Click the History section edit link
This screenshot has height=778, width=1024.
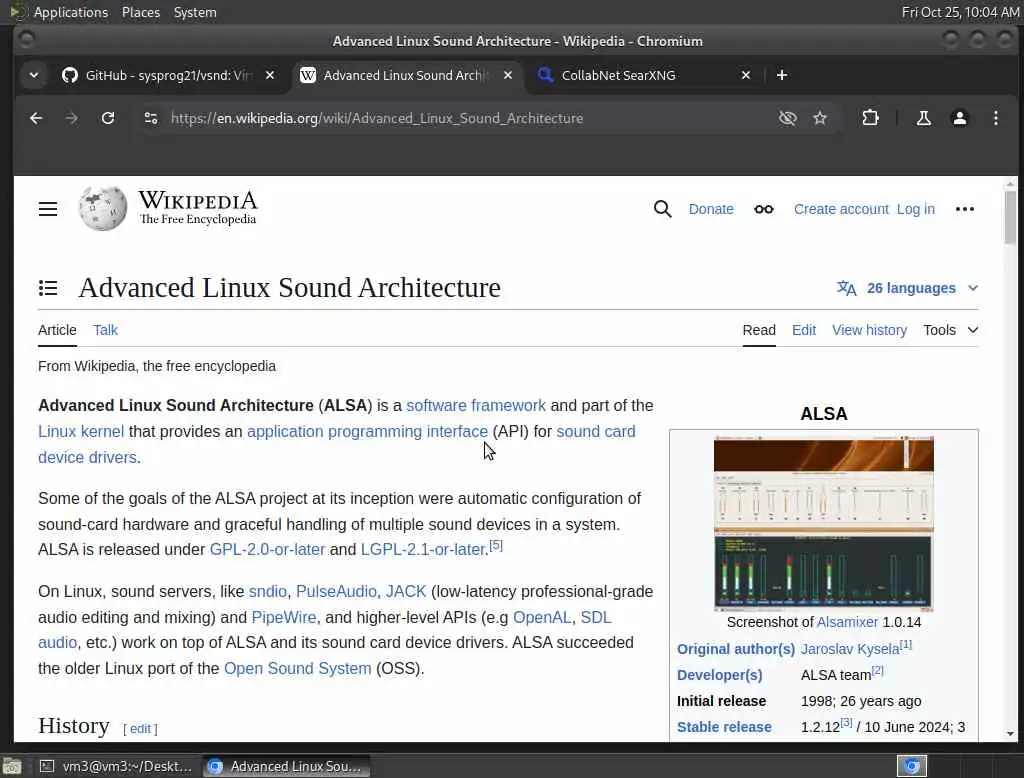pos(140,728)
